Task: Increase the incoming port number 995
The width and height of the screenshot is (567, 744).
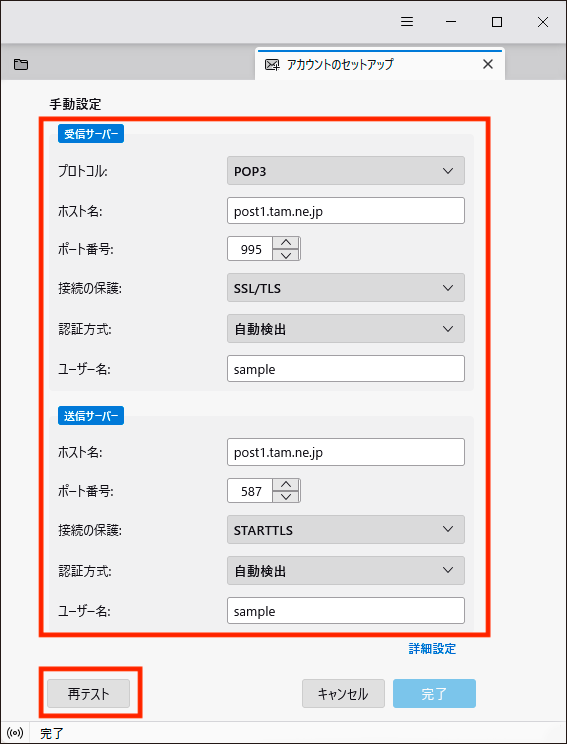Action: pos(286,242)
